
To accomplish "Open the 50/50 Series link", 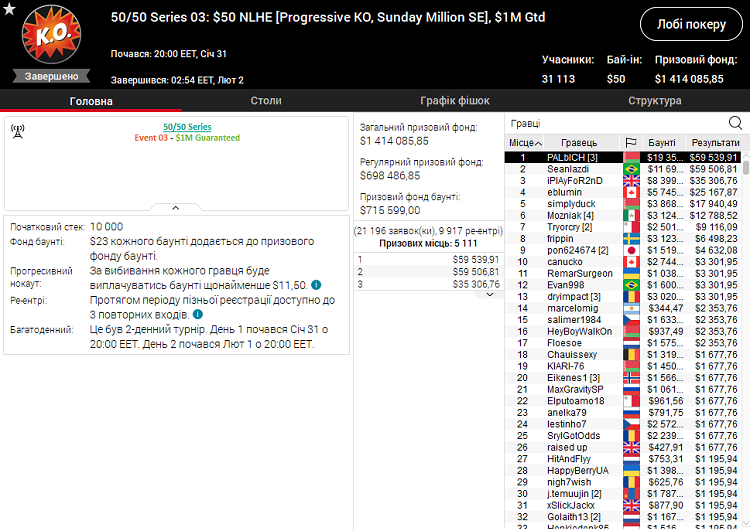I will (187, 127).
